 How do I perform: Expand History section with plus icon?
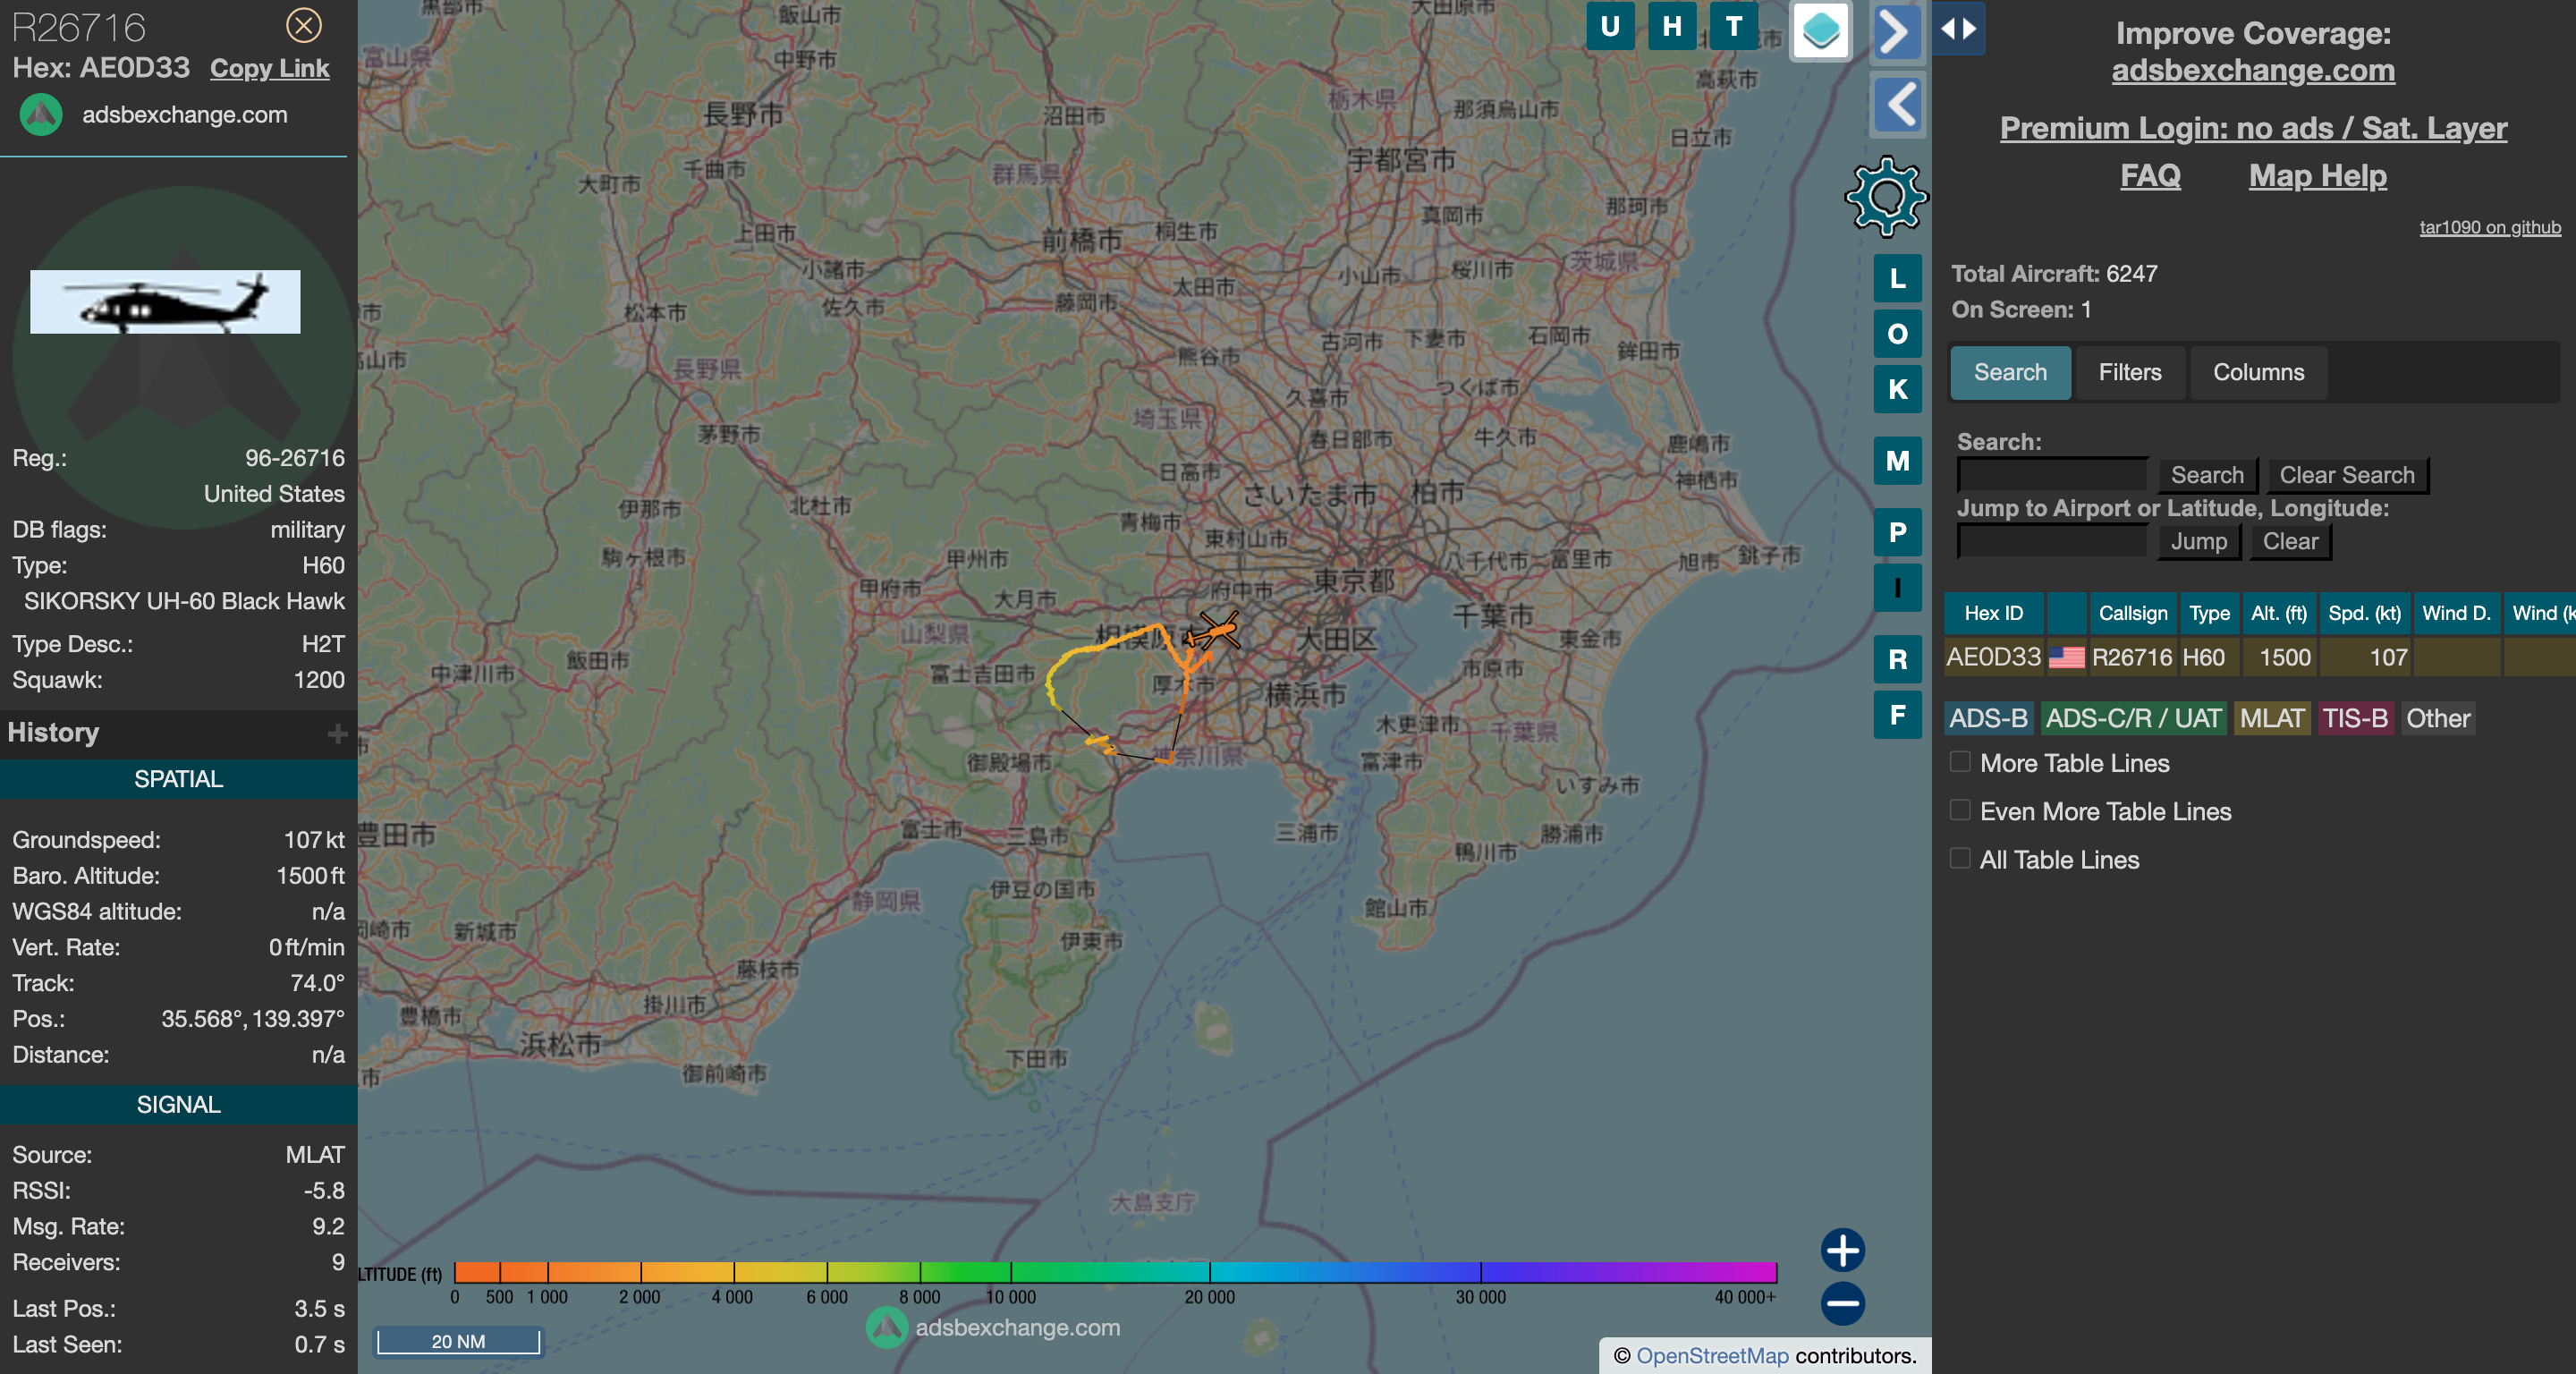337,734
